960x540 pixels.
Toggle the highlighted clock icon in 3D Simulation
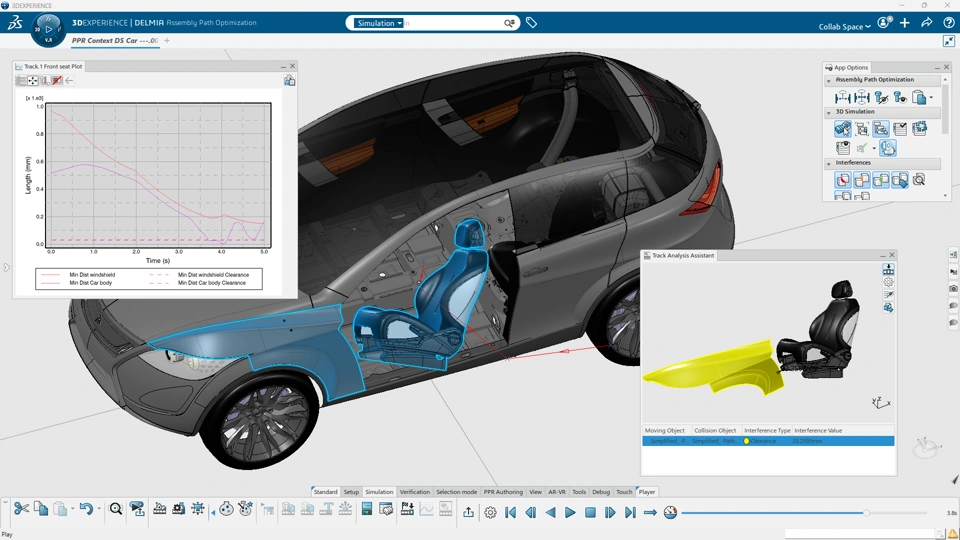pyautogui.click(x=888, y=148)
